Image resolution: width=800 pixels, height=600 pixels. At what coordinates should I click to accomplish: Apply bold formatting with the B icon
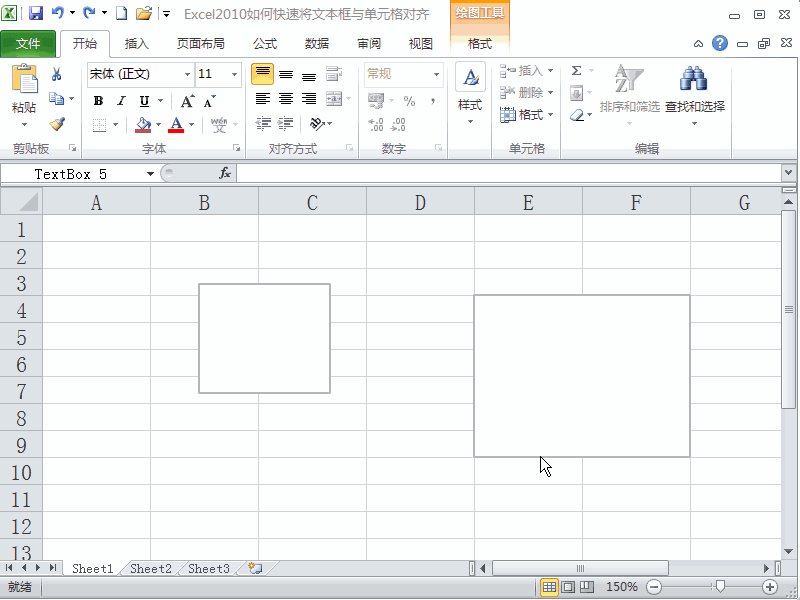(98, 101)
